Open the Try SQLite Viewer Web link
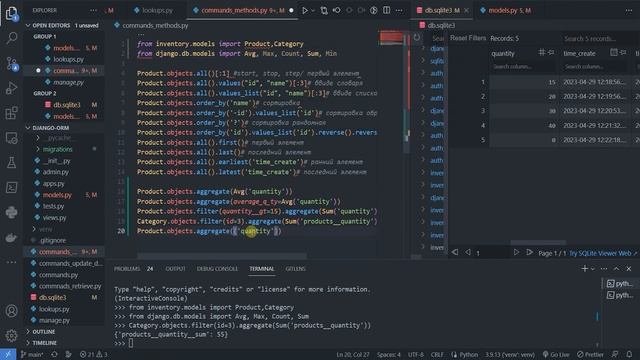 pos(603,253)
